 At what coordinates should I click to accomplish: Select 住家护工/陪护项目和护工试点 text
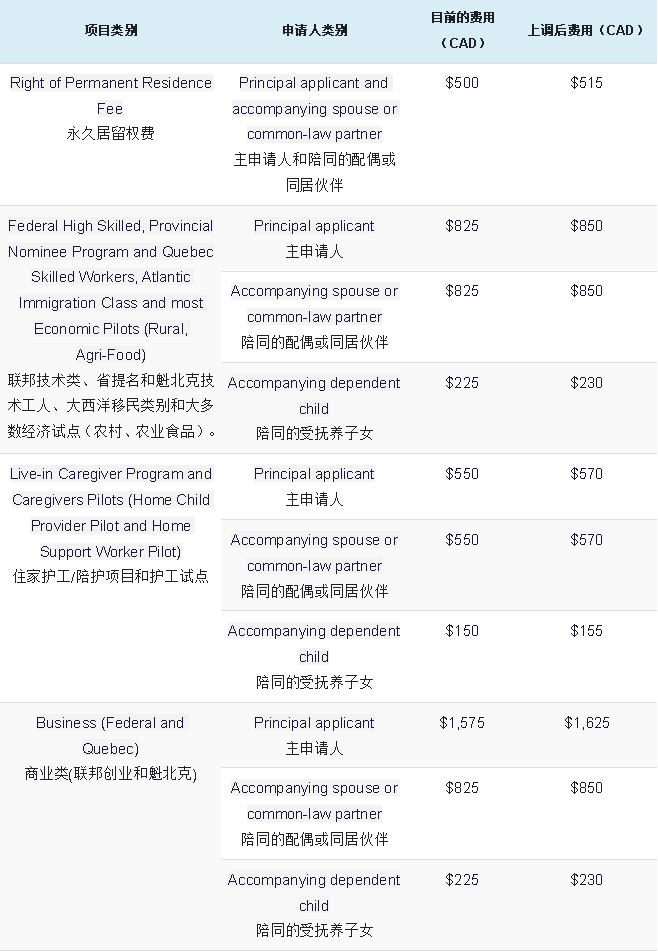(110, 576)
